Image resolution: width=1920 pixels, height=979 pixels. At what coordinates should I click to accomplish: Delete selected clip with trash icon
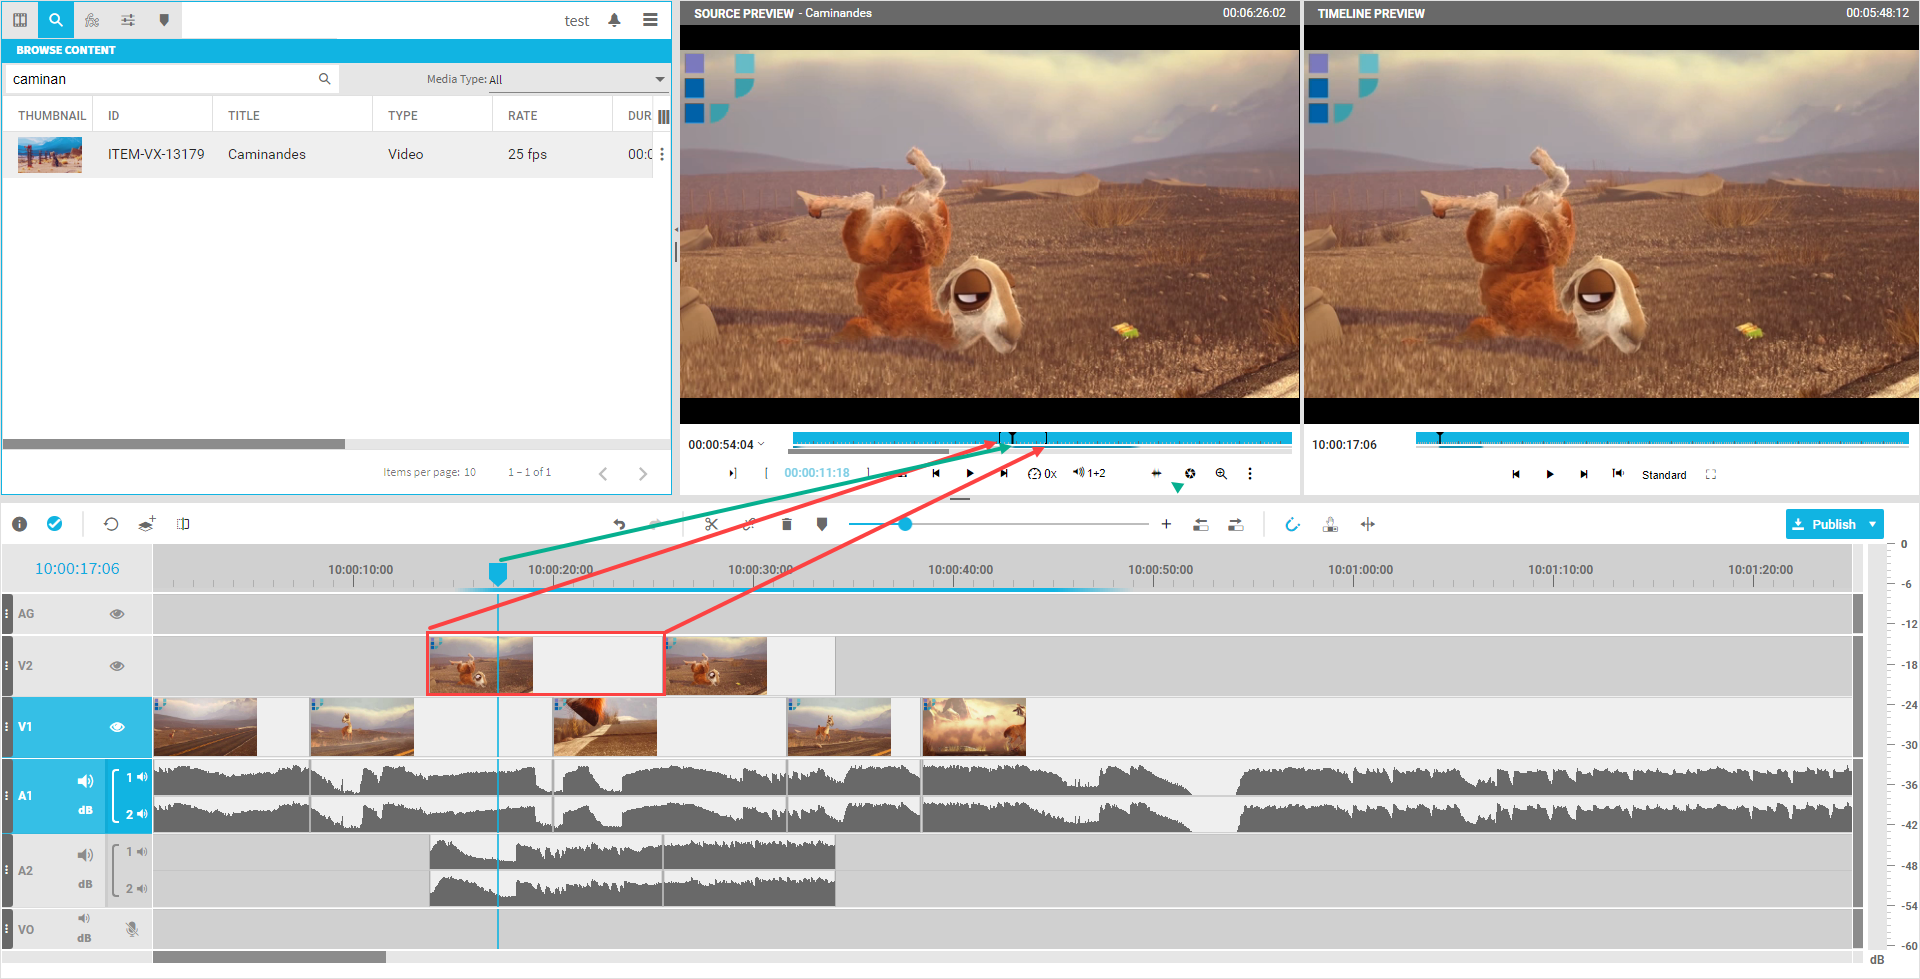(786, 524)
